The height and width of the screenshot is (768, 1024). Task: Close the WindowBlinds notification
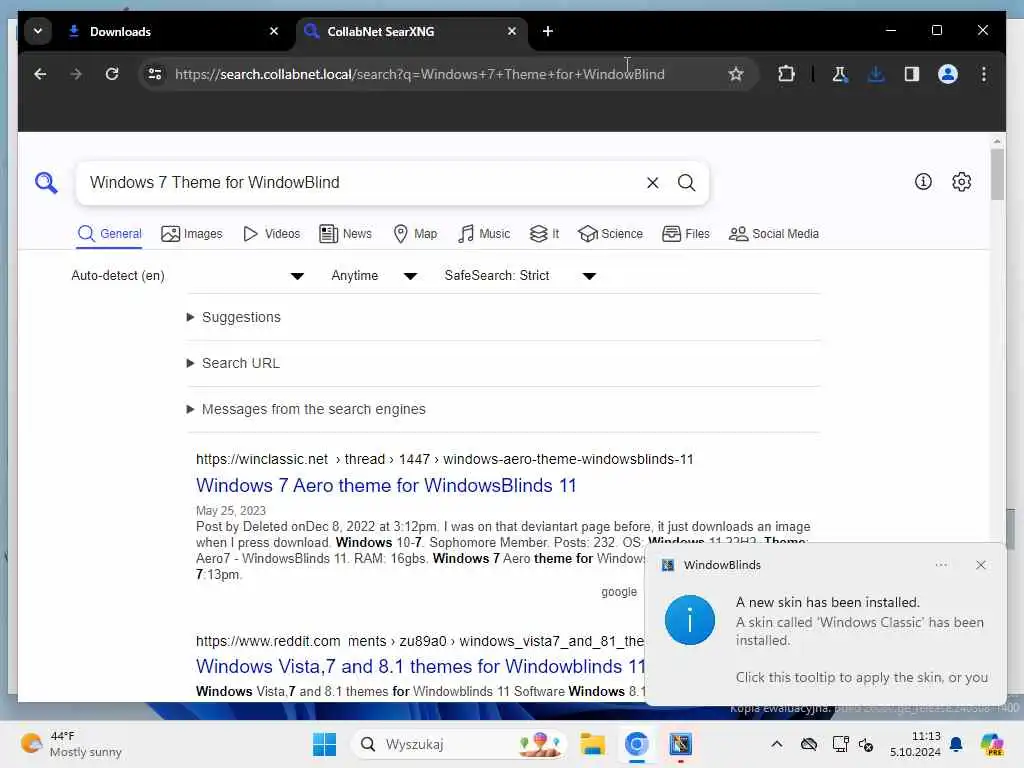(x=980, y=566)
